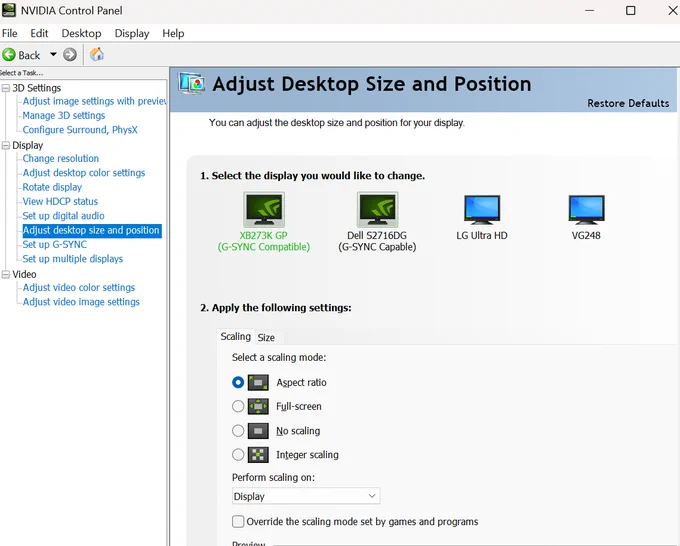Click the No scaling mode icon
680x546 pixels.
[x=258, y=431]
